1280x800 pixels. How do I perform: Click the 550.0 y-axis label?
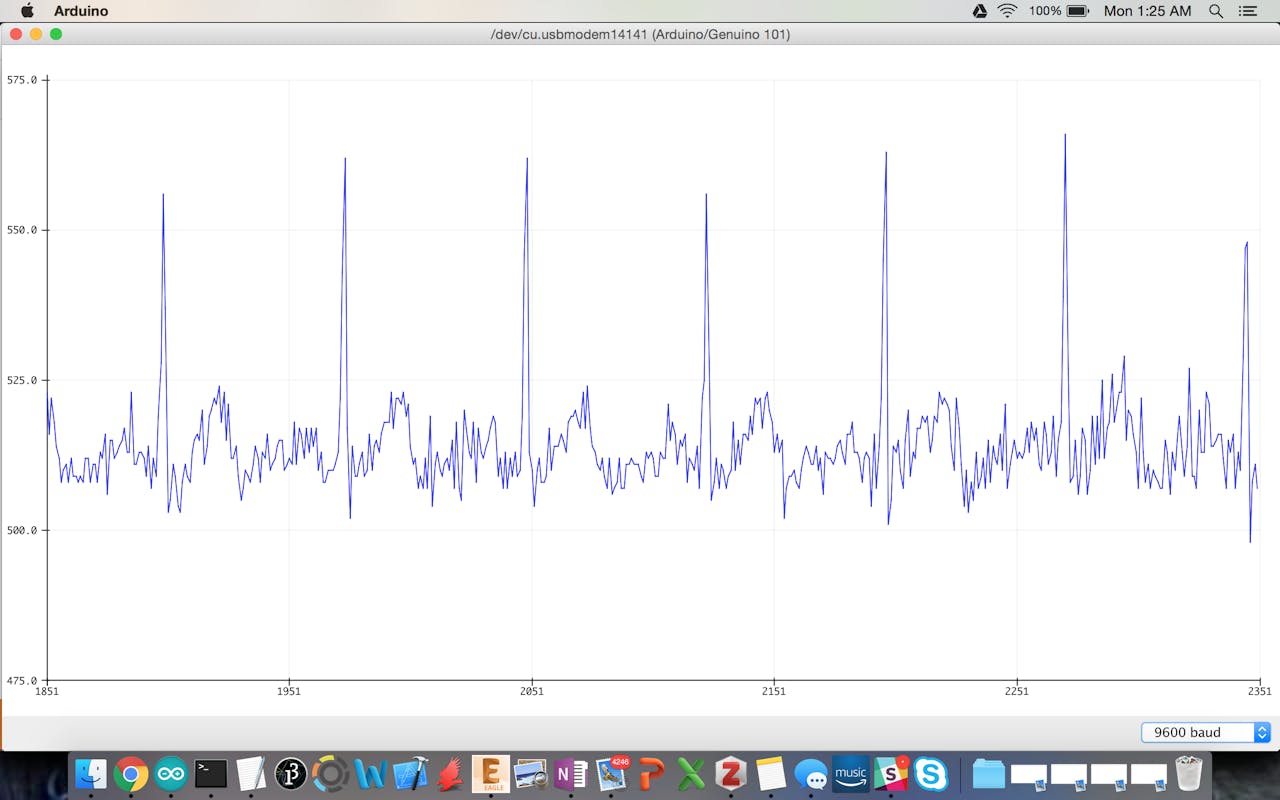pos(22,230)
